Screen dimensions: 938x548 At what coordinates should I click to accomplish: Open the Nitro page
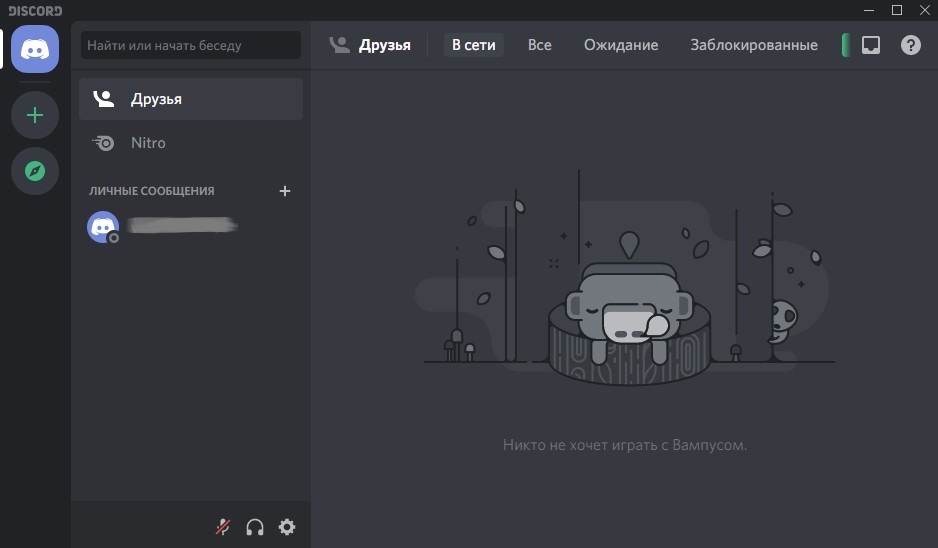191,143
